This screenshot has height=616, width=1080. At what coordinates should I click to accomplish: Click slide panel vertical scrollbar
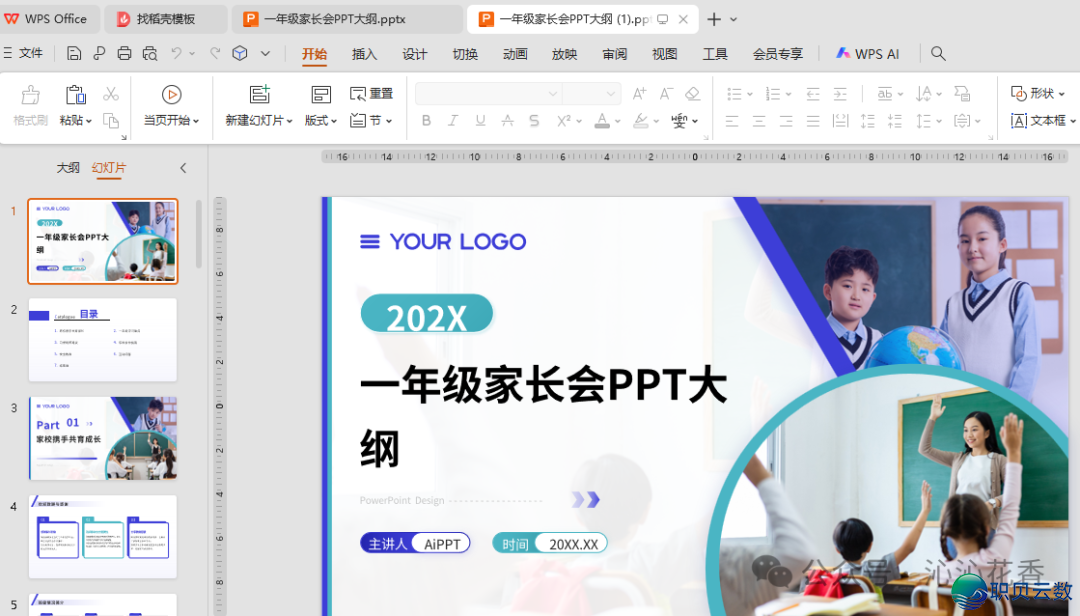point(199,234)
